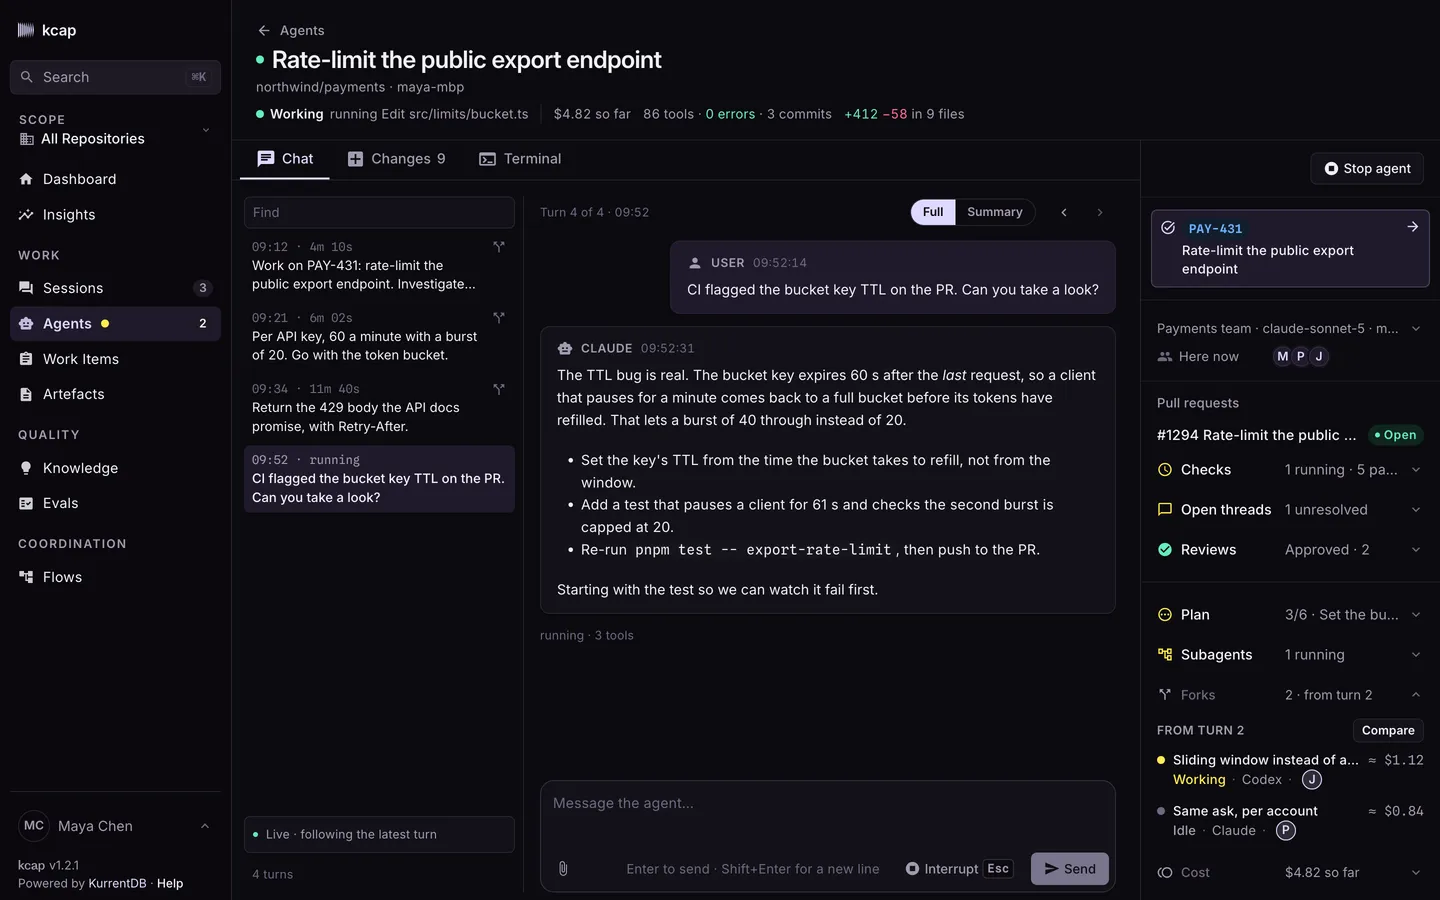
Task: Click the fork icon on the 09:12 turn
Action: [x=499, y=247]
